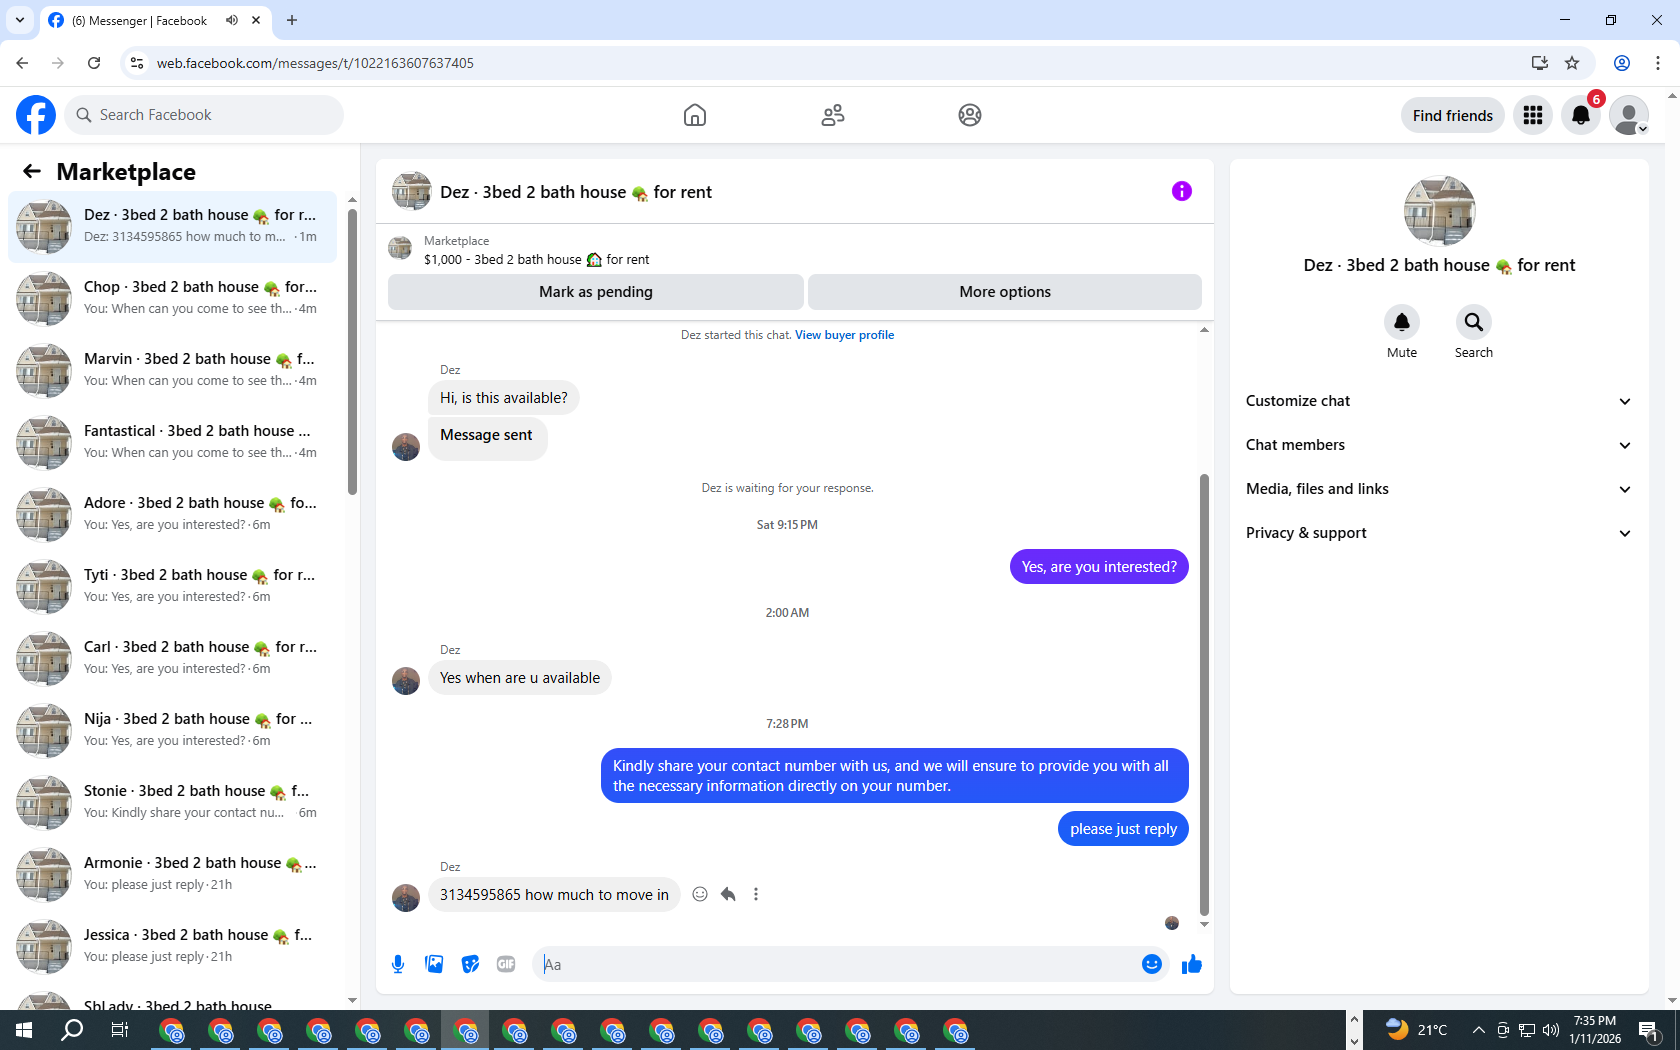Mark the listing as pending
This screenshot has height=1050, width=1680.
pyautogui.click(x=596, y=292)
